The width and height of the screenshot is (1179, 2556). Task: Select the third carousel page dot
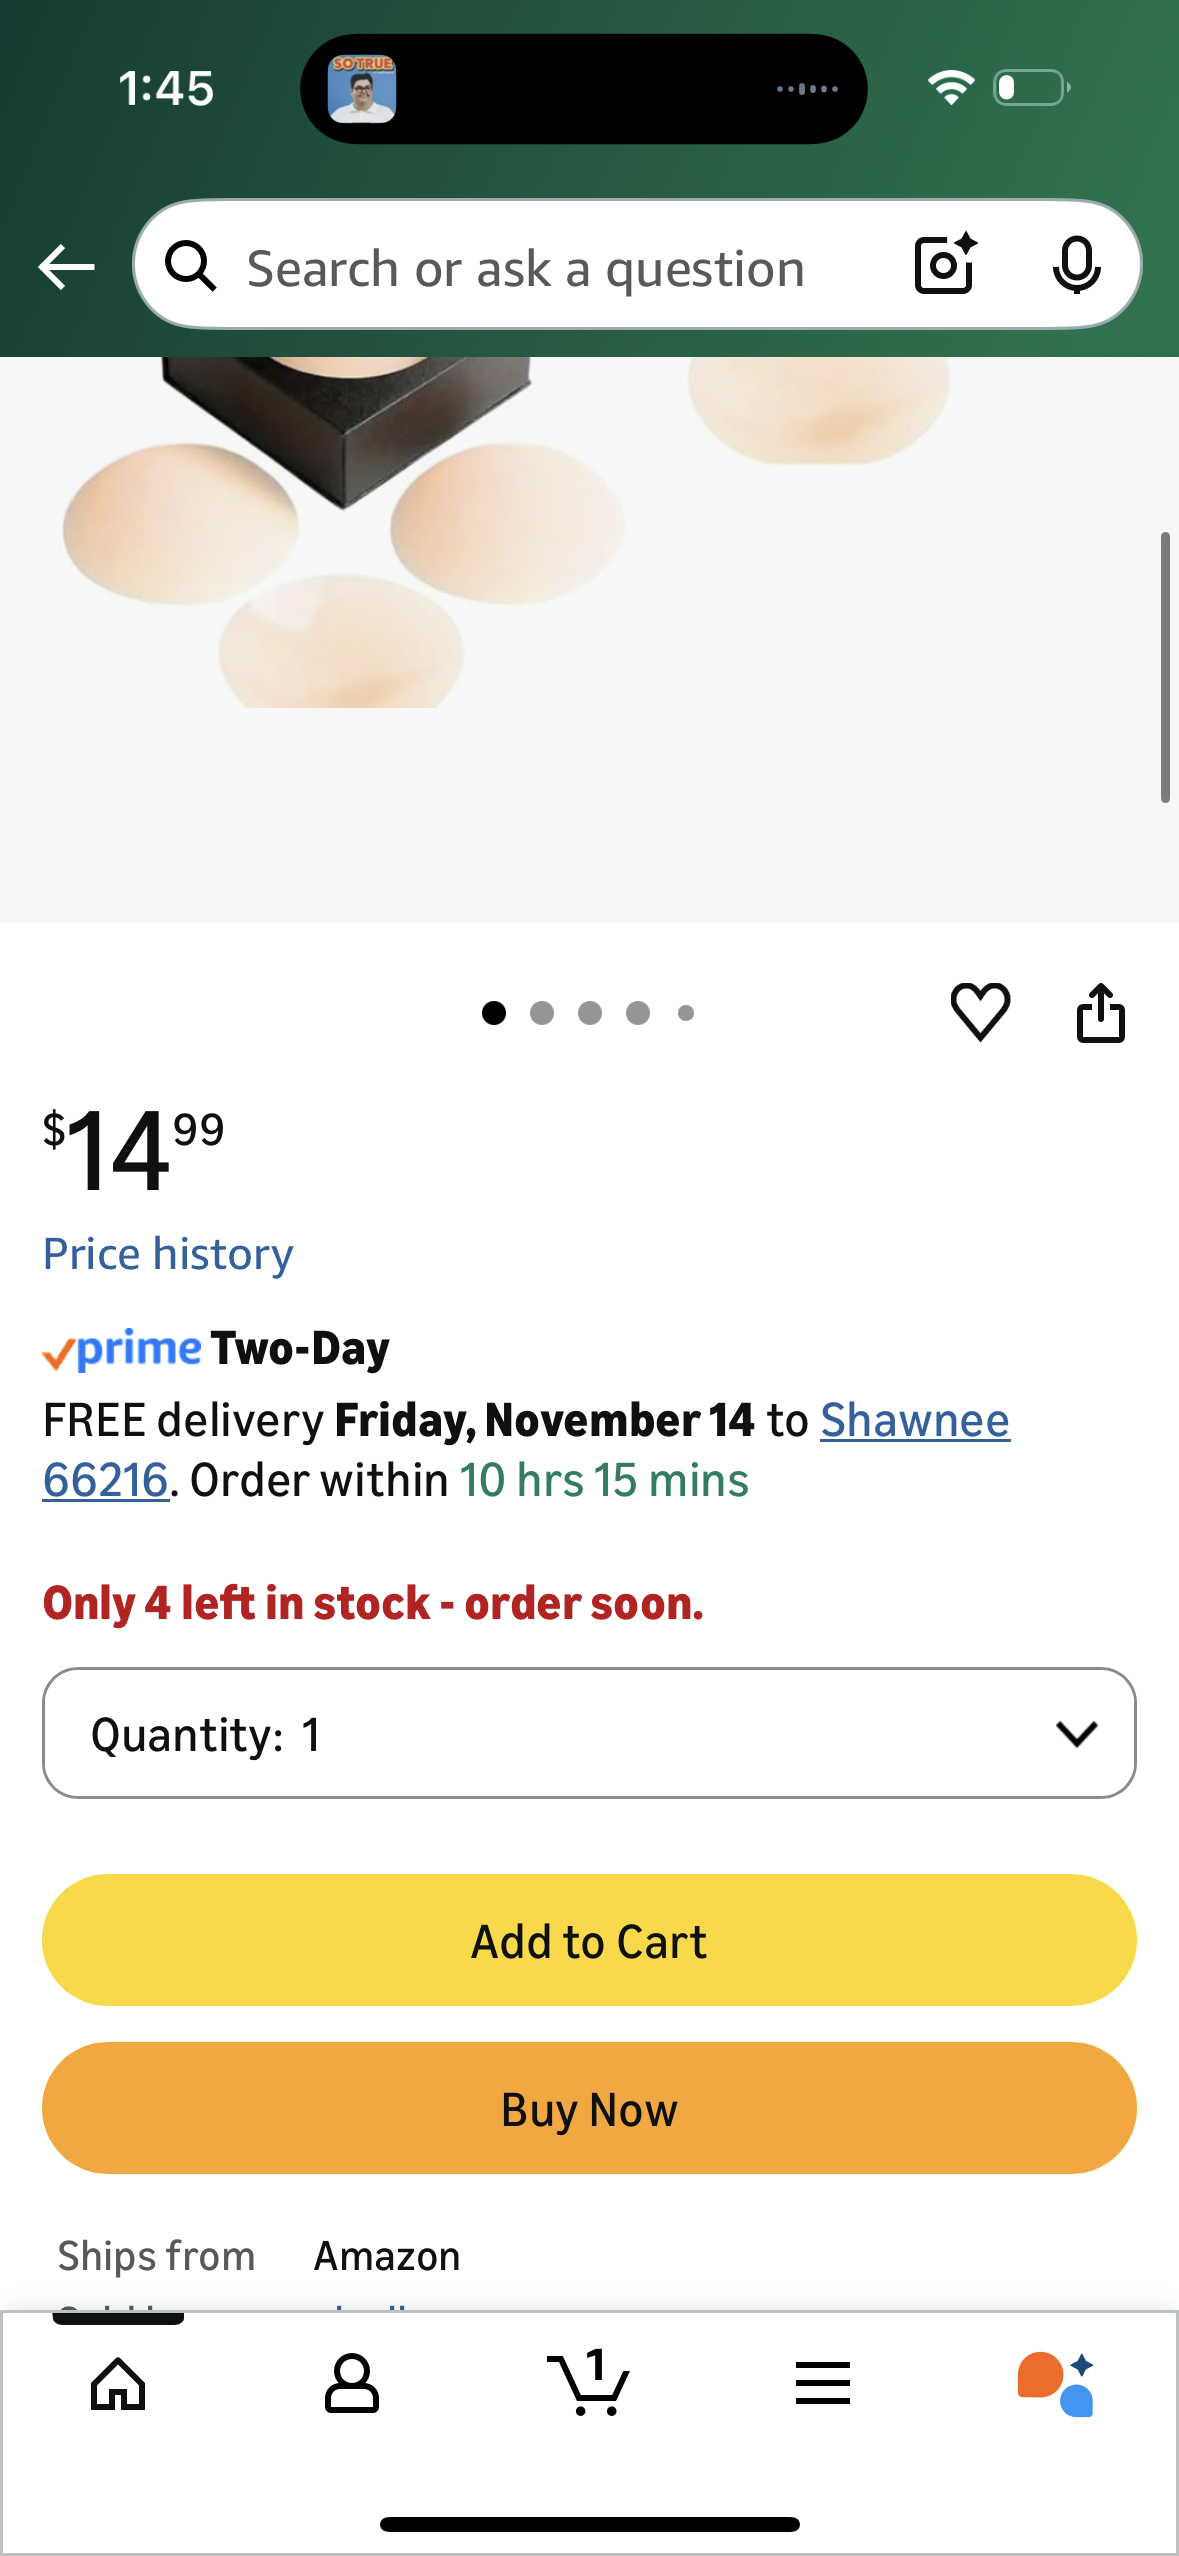pos(590,1013)
